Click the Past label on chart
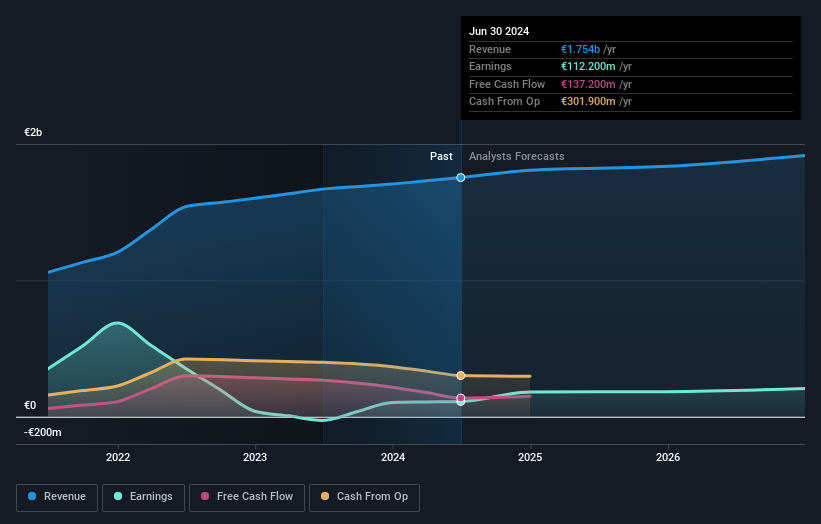Screen dimensions: 821x524 pos(441,156)
